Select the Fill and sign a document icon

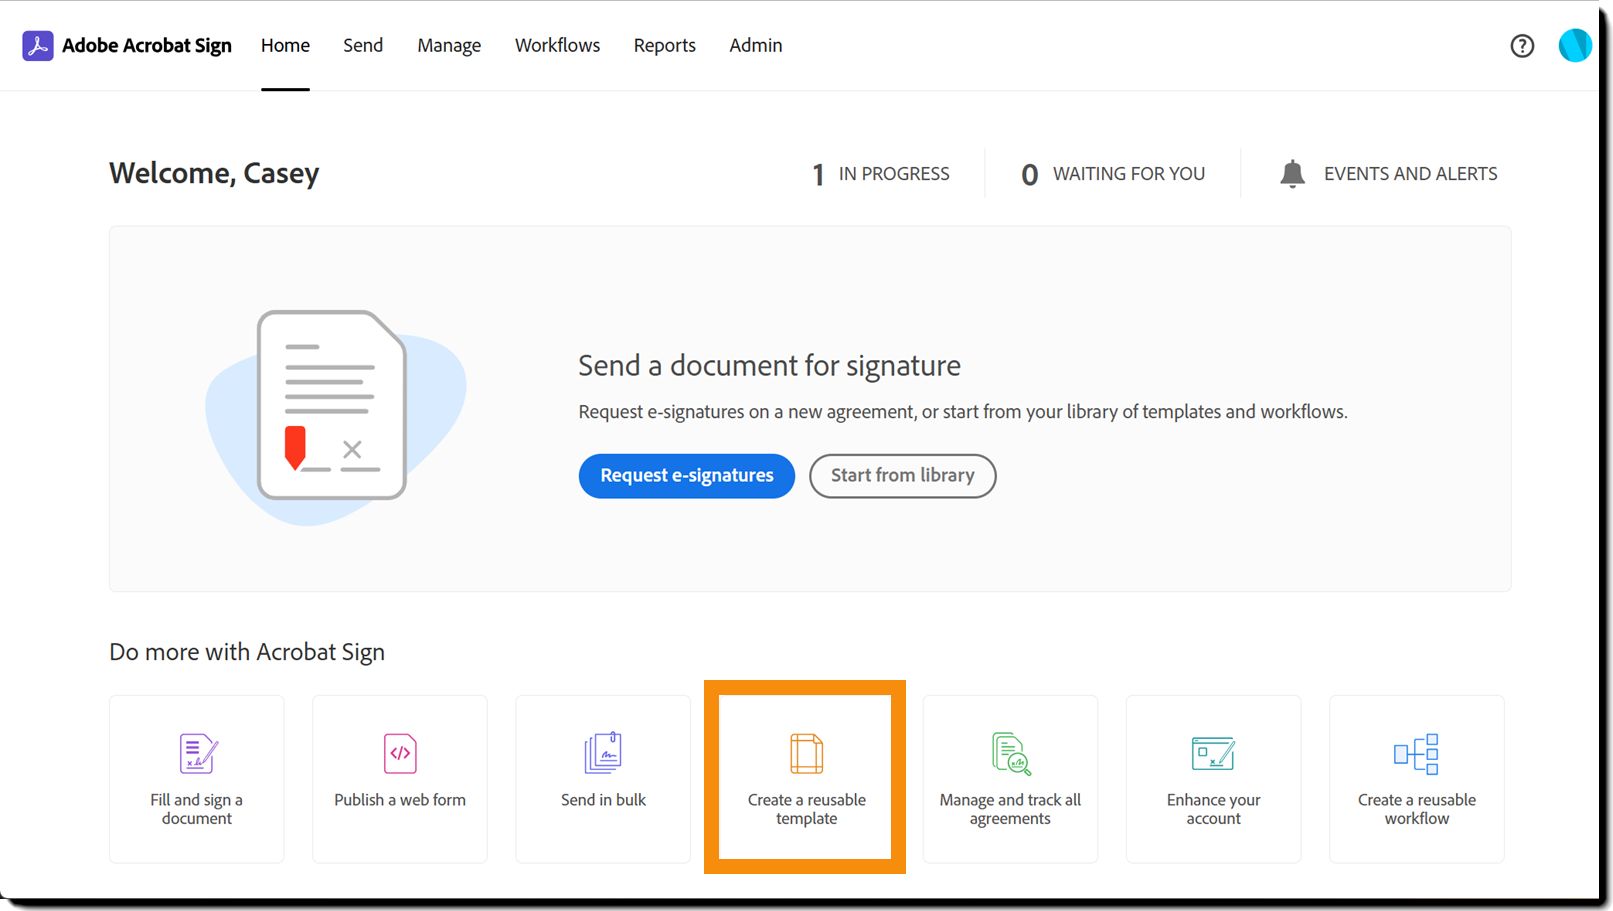198,754
